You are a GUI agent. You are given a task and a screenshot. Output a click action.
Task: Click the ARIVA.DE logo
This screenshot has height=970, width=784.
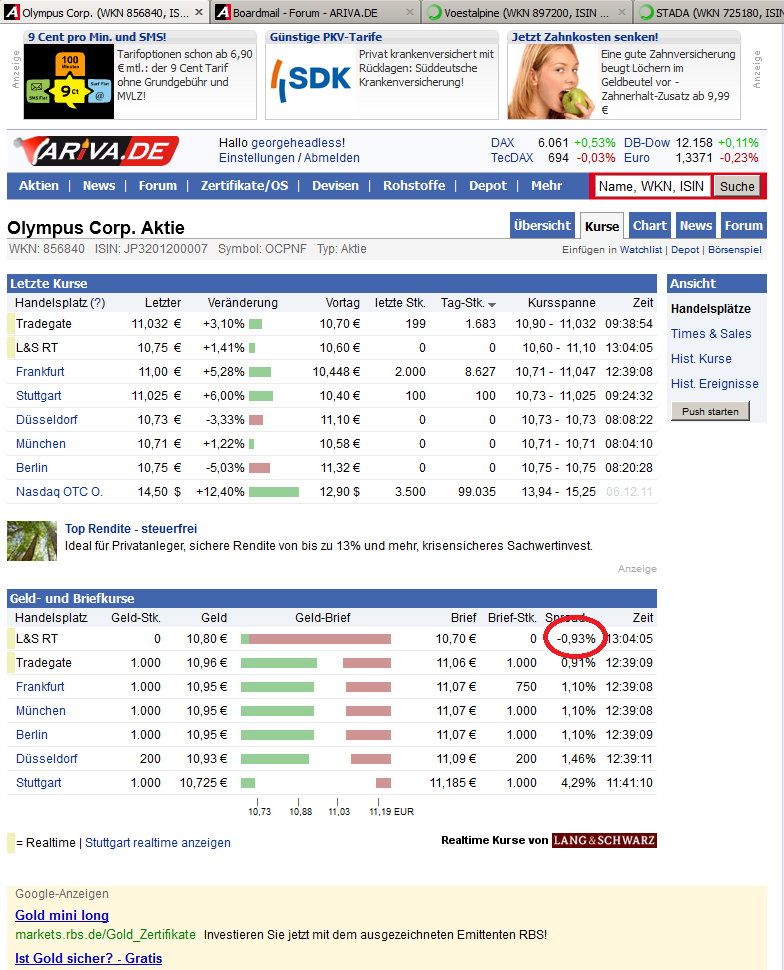97,151
